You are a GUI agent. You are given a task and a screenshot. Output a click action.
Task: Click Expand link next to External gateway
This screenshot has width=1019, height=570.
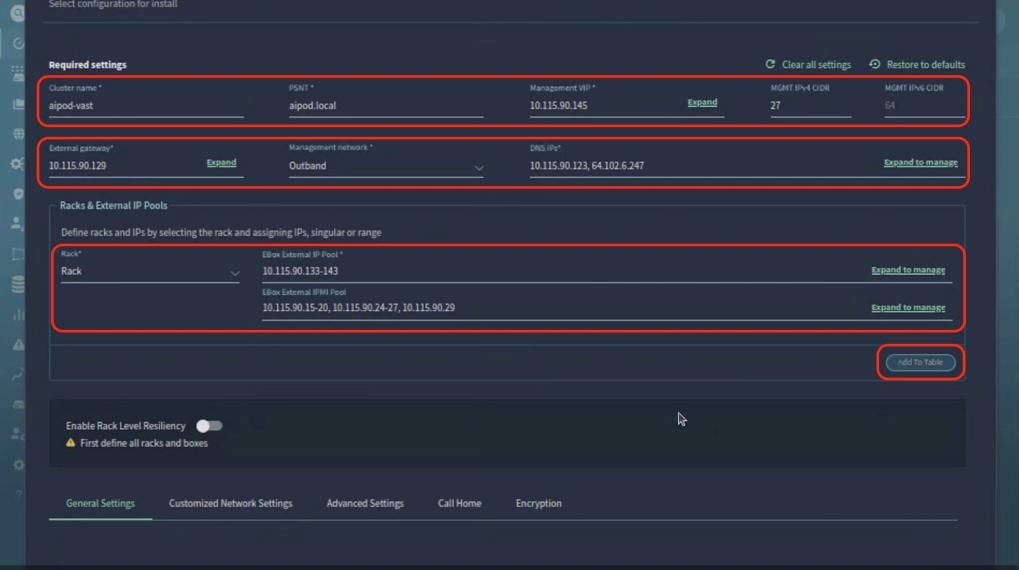coord(221,162)
